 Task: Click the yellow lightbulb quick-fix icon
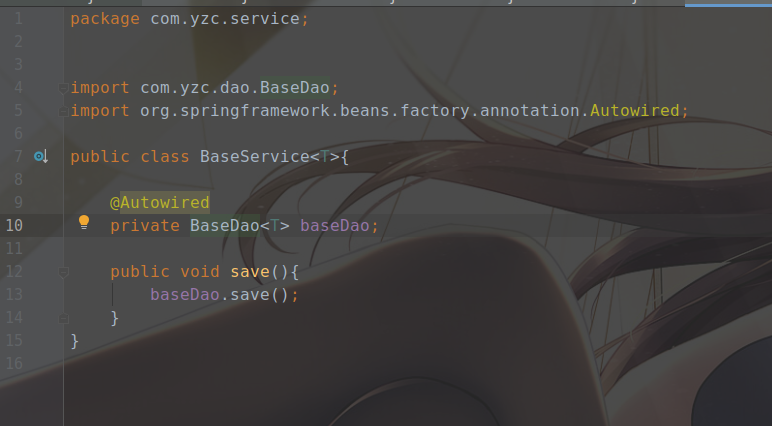[x=84, y=223]
